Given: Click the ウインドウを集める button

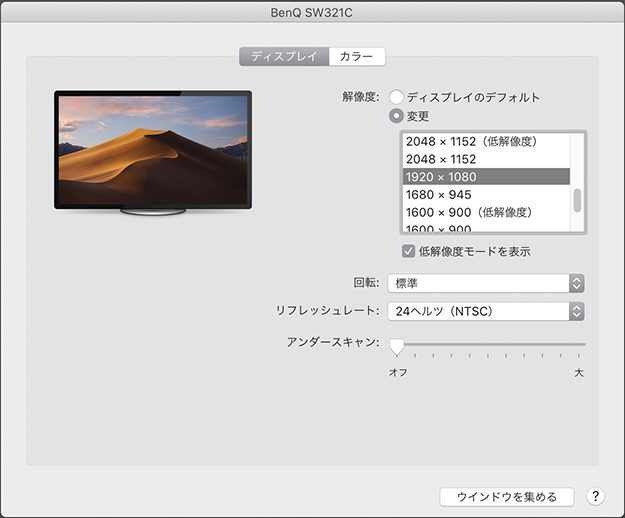Looking at the screenshot, I should click(x=506, y=496).
